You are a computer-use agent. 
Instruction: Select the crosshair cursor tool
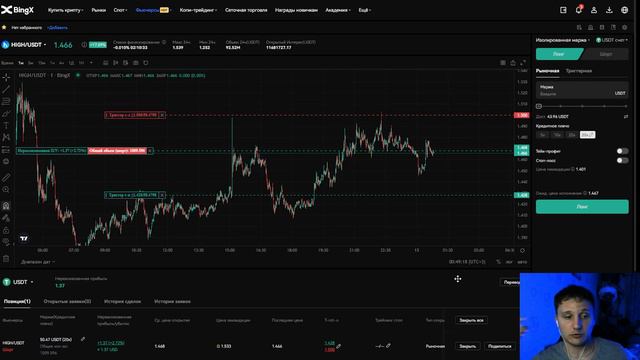(6, 77)
